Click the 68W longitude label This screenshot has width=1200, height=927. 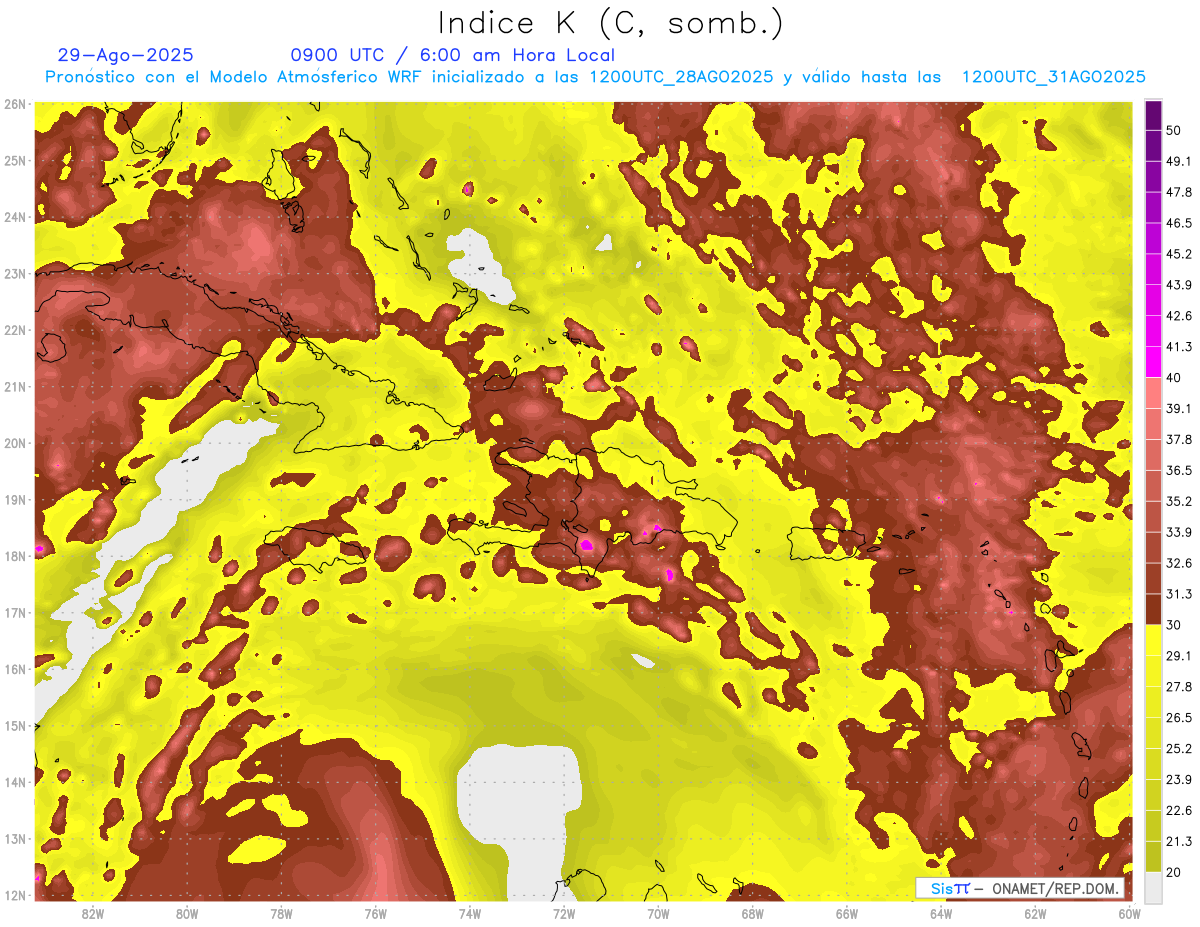point(753,913)
